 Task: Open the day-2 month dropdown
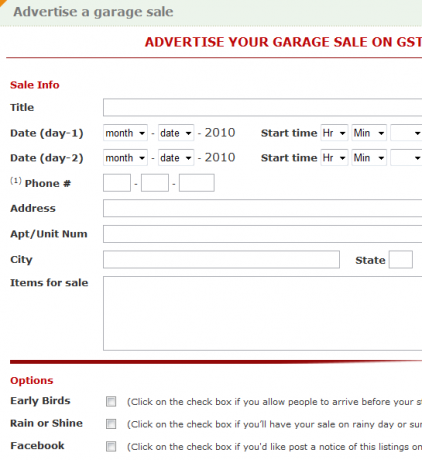click(125, 157)
